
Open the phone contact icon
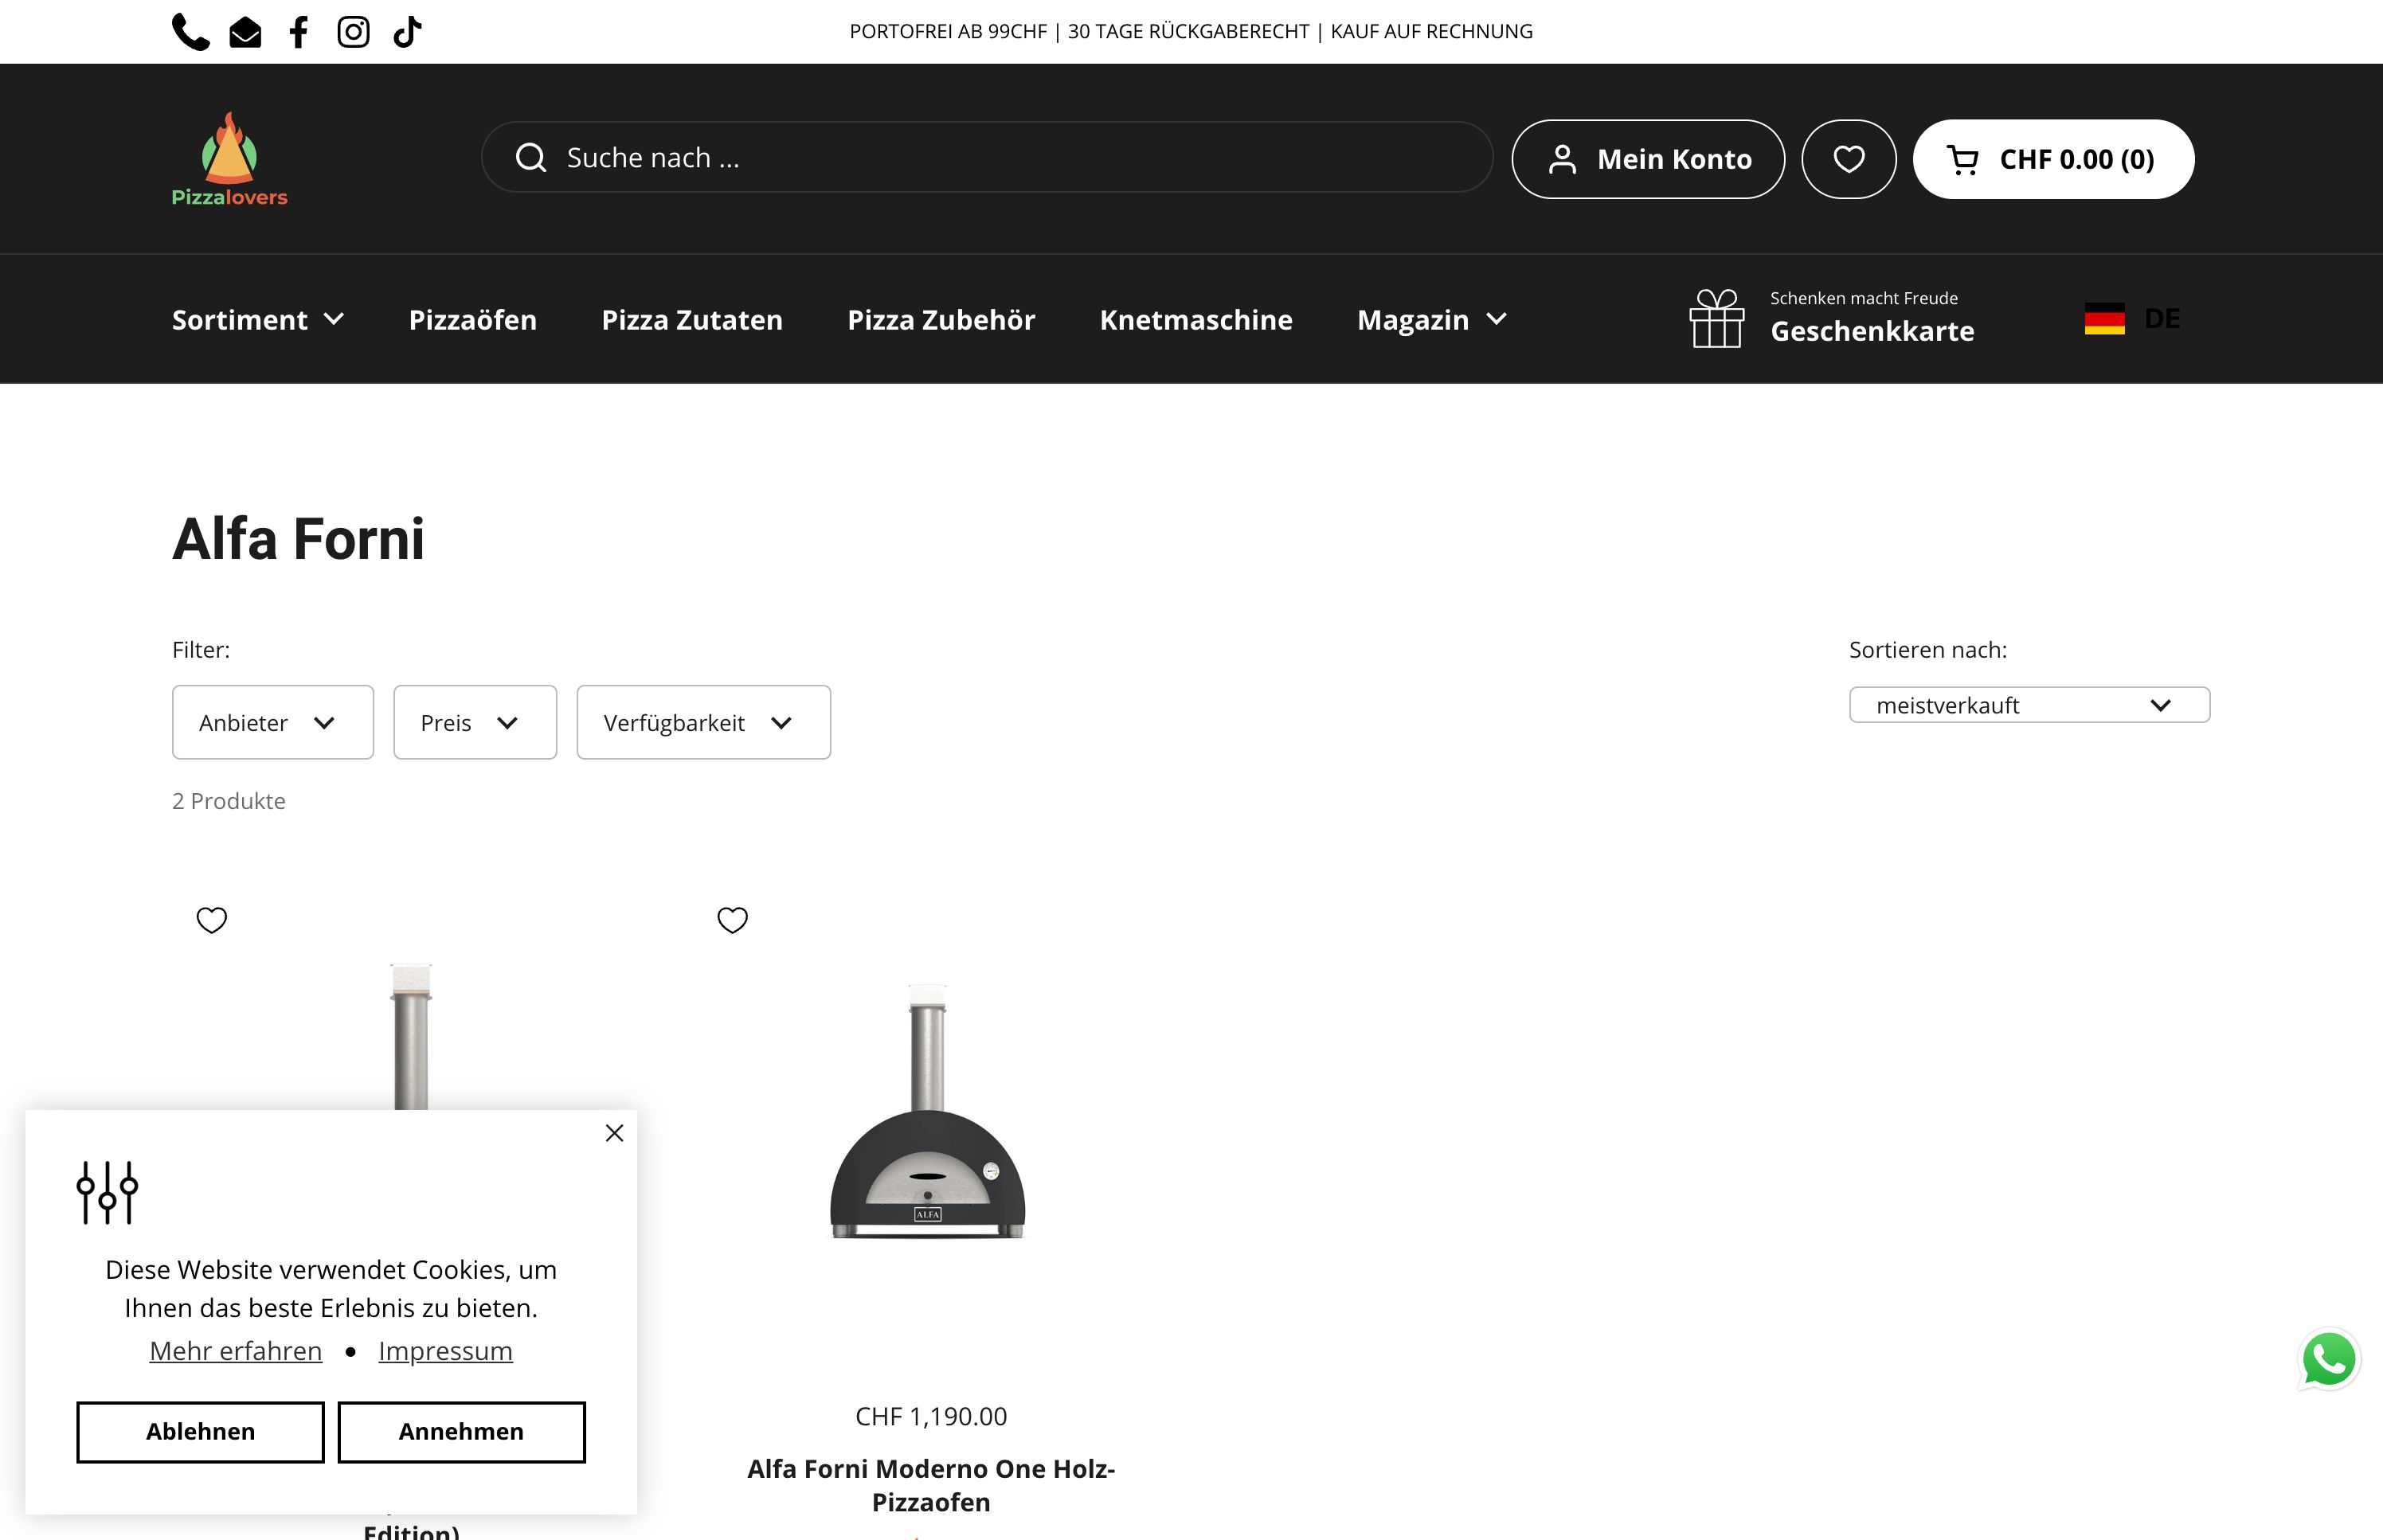click(x=190, y=31)
